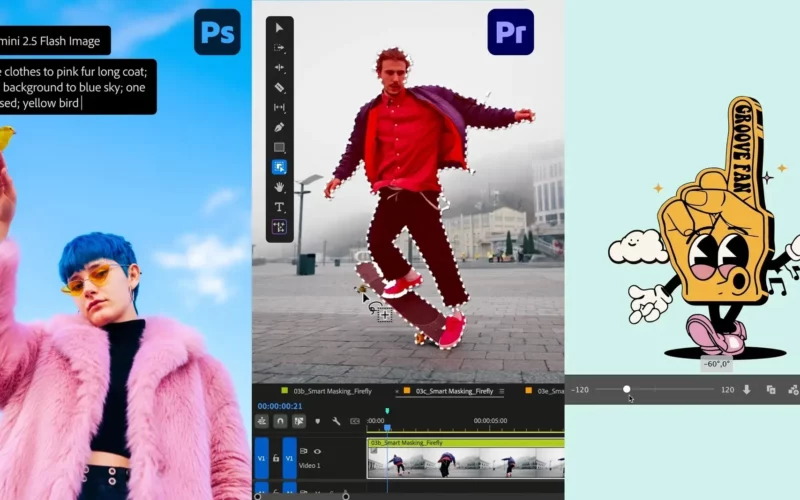Click the rotation slider handle
This screenshot has height=500, width=800.
coord(627,389)
